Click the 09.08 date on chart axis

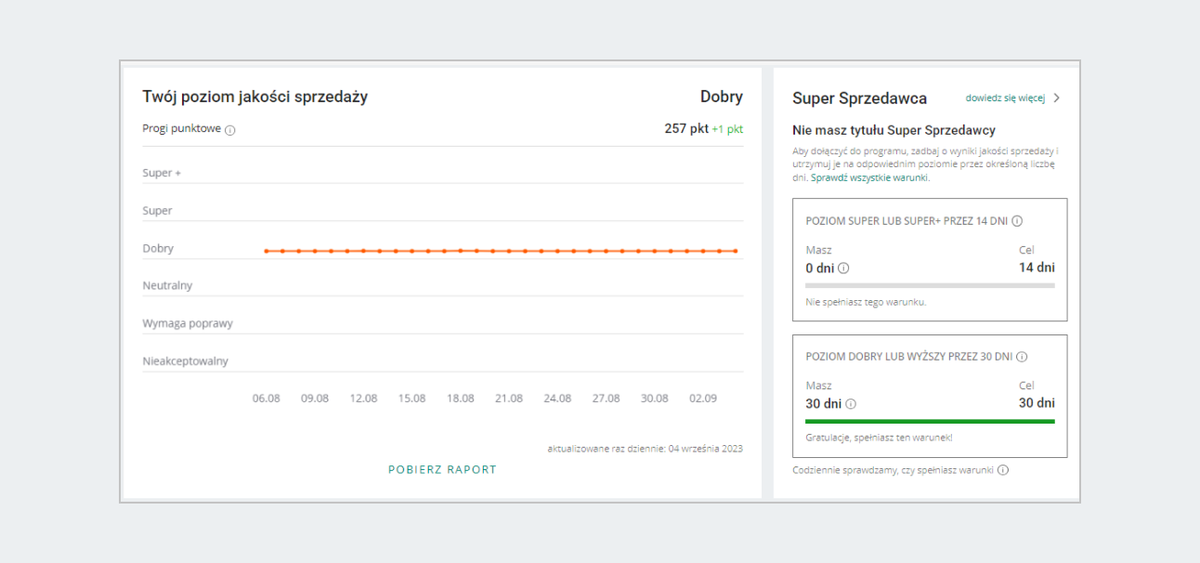coord(315,398)
